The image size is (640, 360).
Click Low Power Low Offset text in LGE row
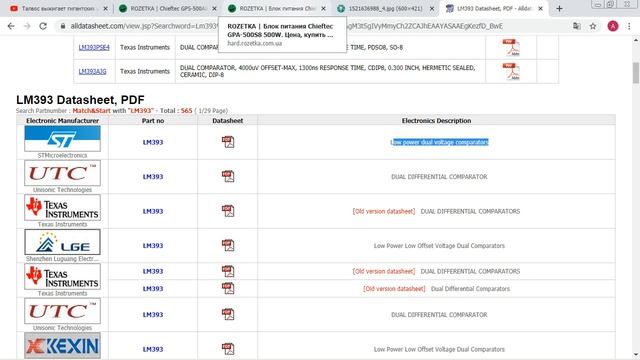[x=439, y=246]
